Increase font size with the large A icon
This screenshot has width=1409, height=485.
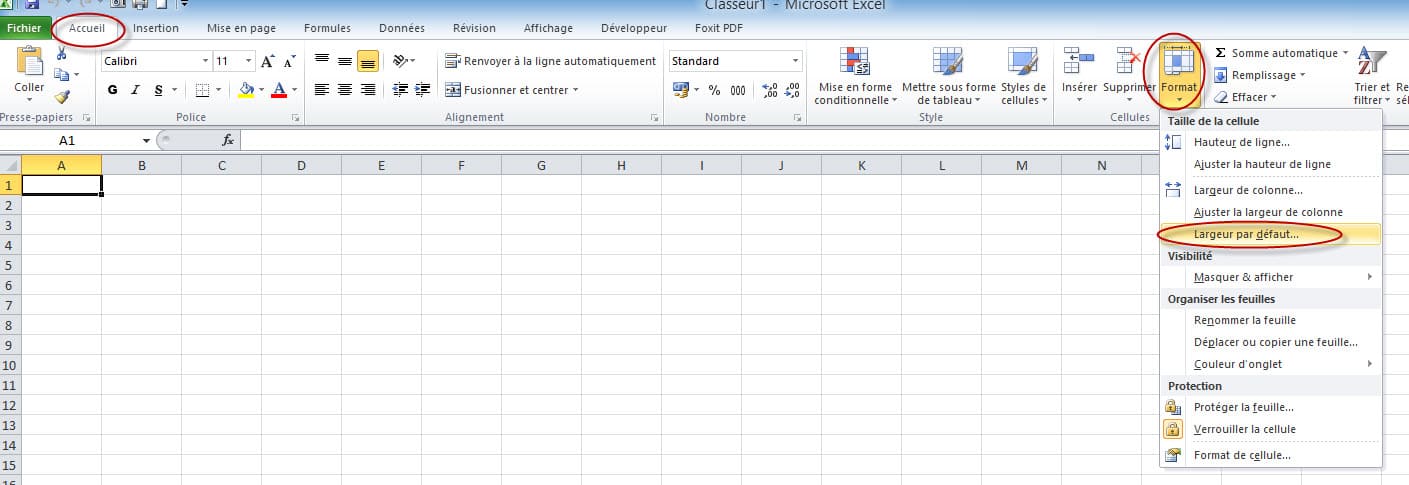[267, 61]
